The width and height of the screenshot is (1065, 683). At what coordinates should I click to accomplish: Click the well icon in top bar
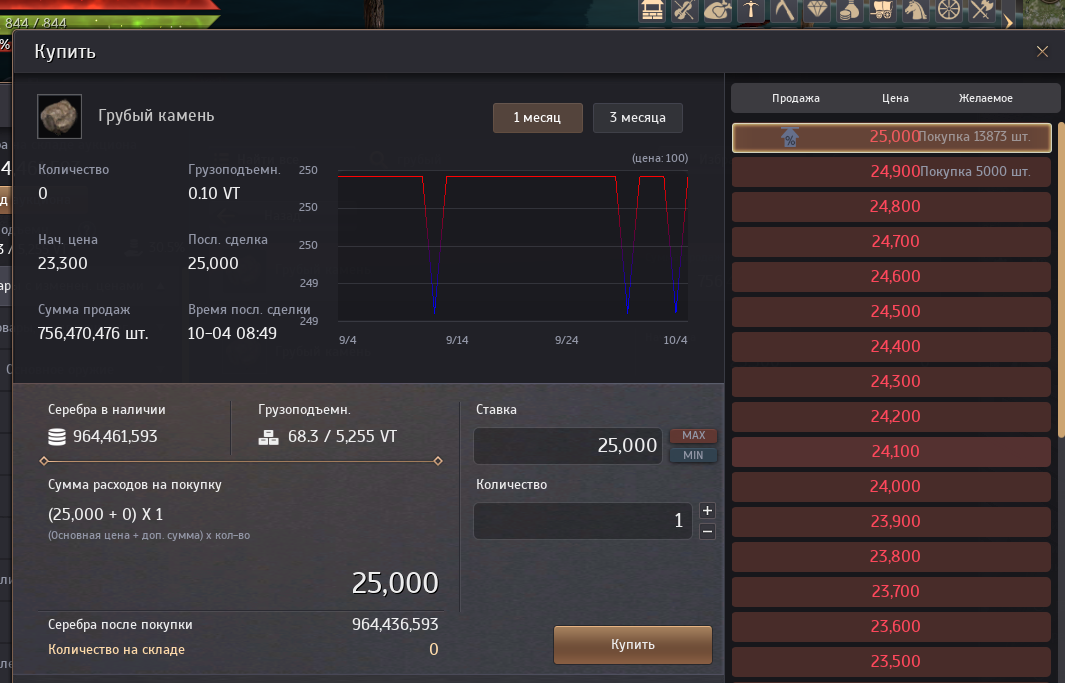(x=653, y=10)
